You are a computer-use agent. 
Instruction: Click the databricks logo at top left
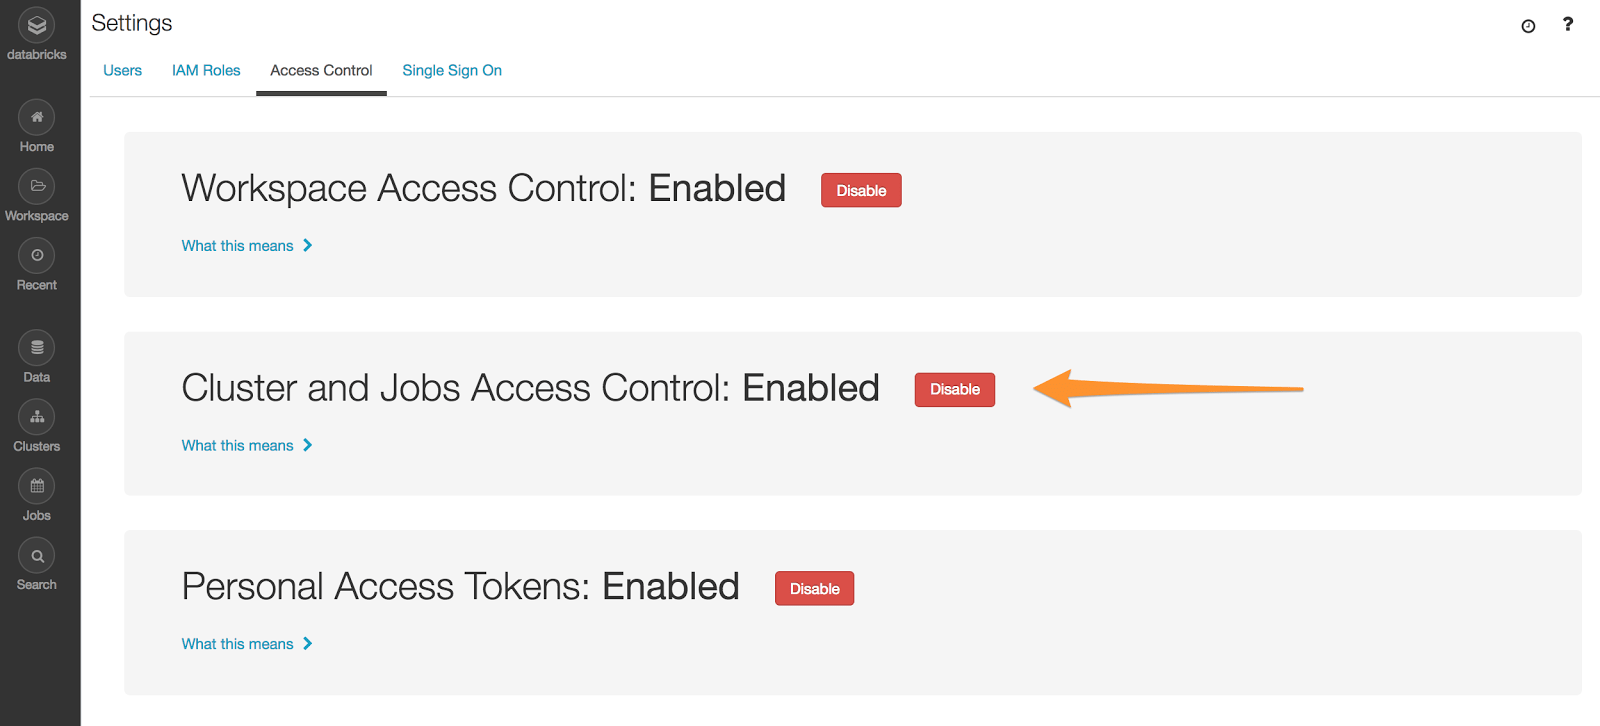click(x=36, y=27)
